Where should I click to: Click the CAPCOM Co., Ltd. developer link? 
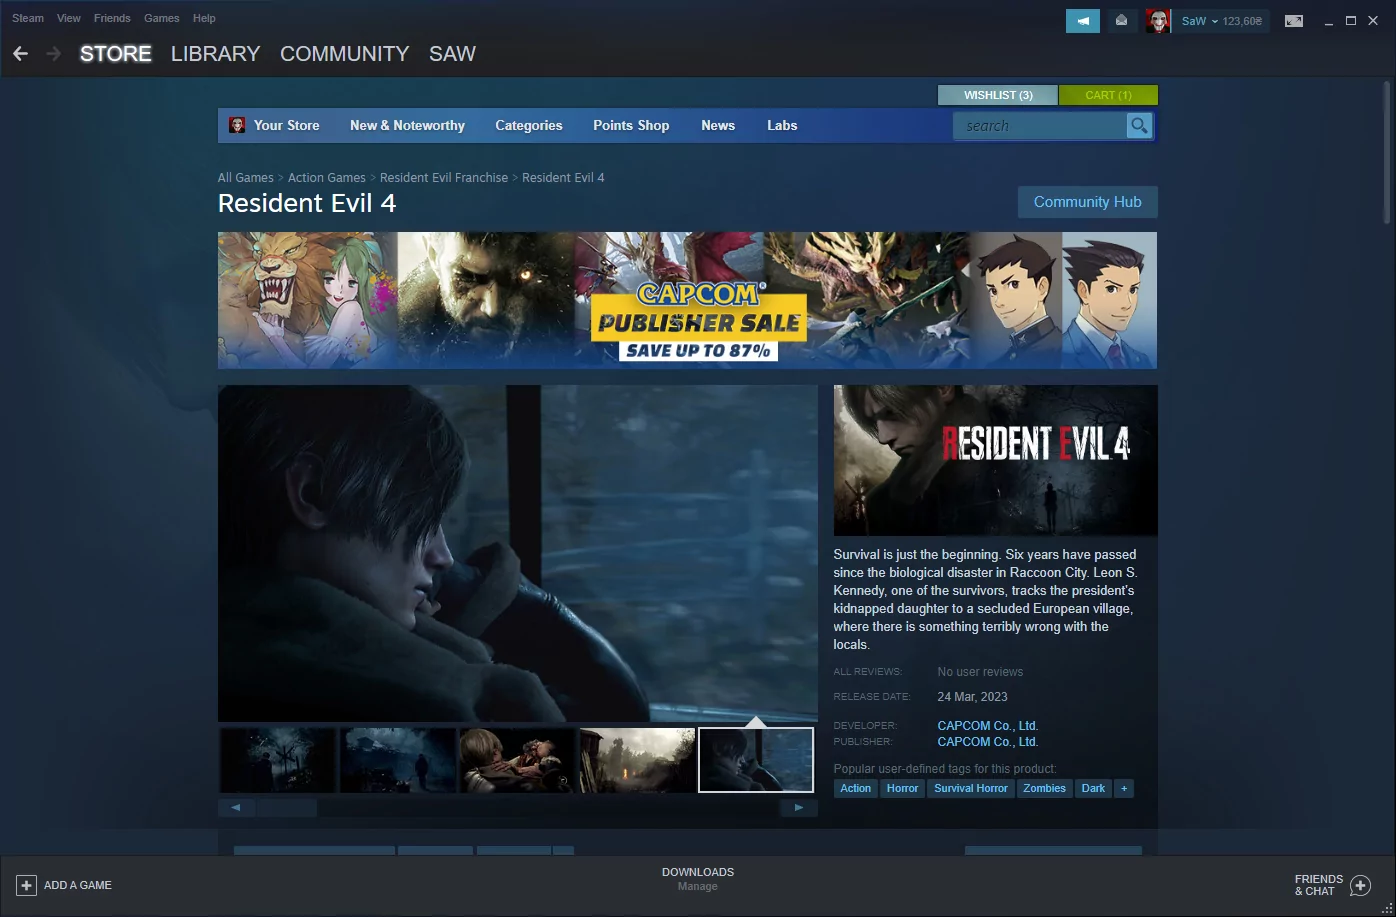988,726
